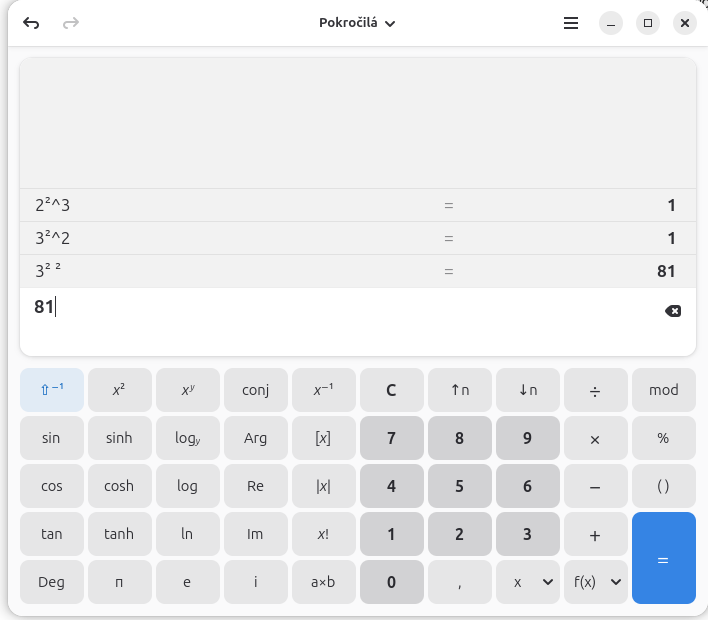Open the hamburger main menu

pos(571,23)
